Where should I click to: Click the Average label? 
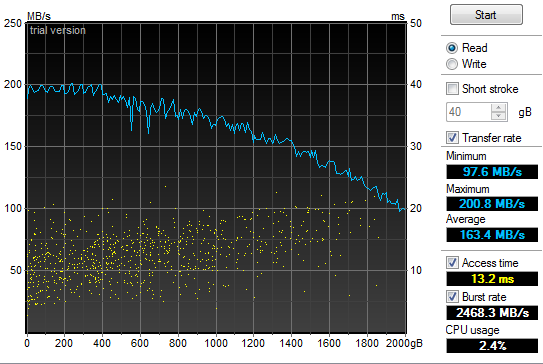tap(466, 219)
